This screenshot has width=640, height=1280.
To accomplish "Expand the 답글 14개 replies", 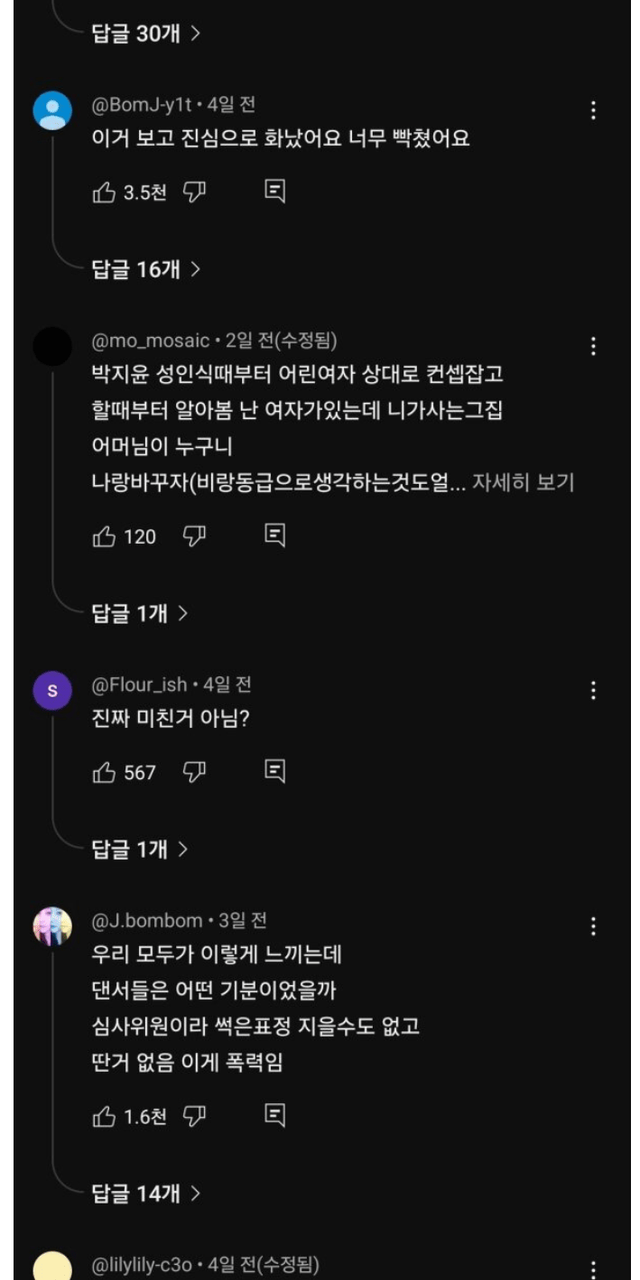I will tap(146, 1193).
